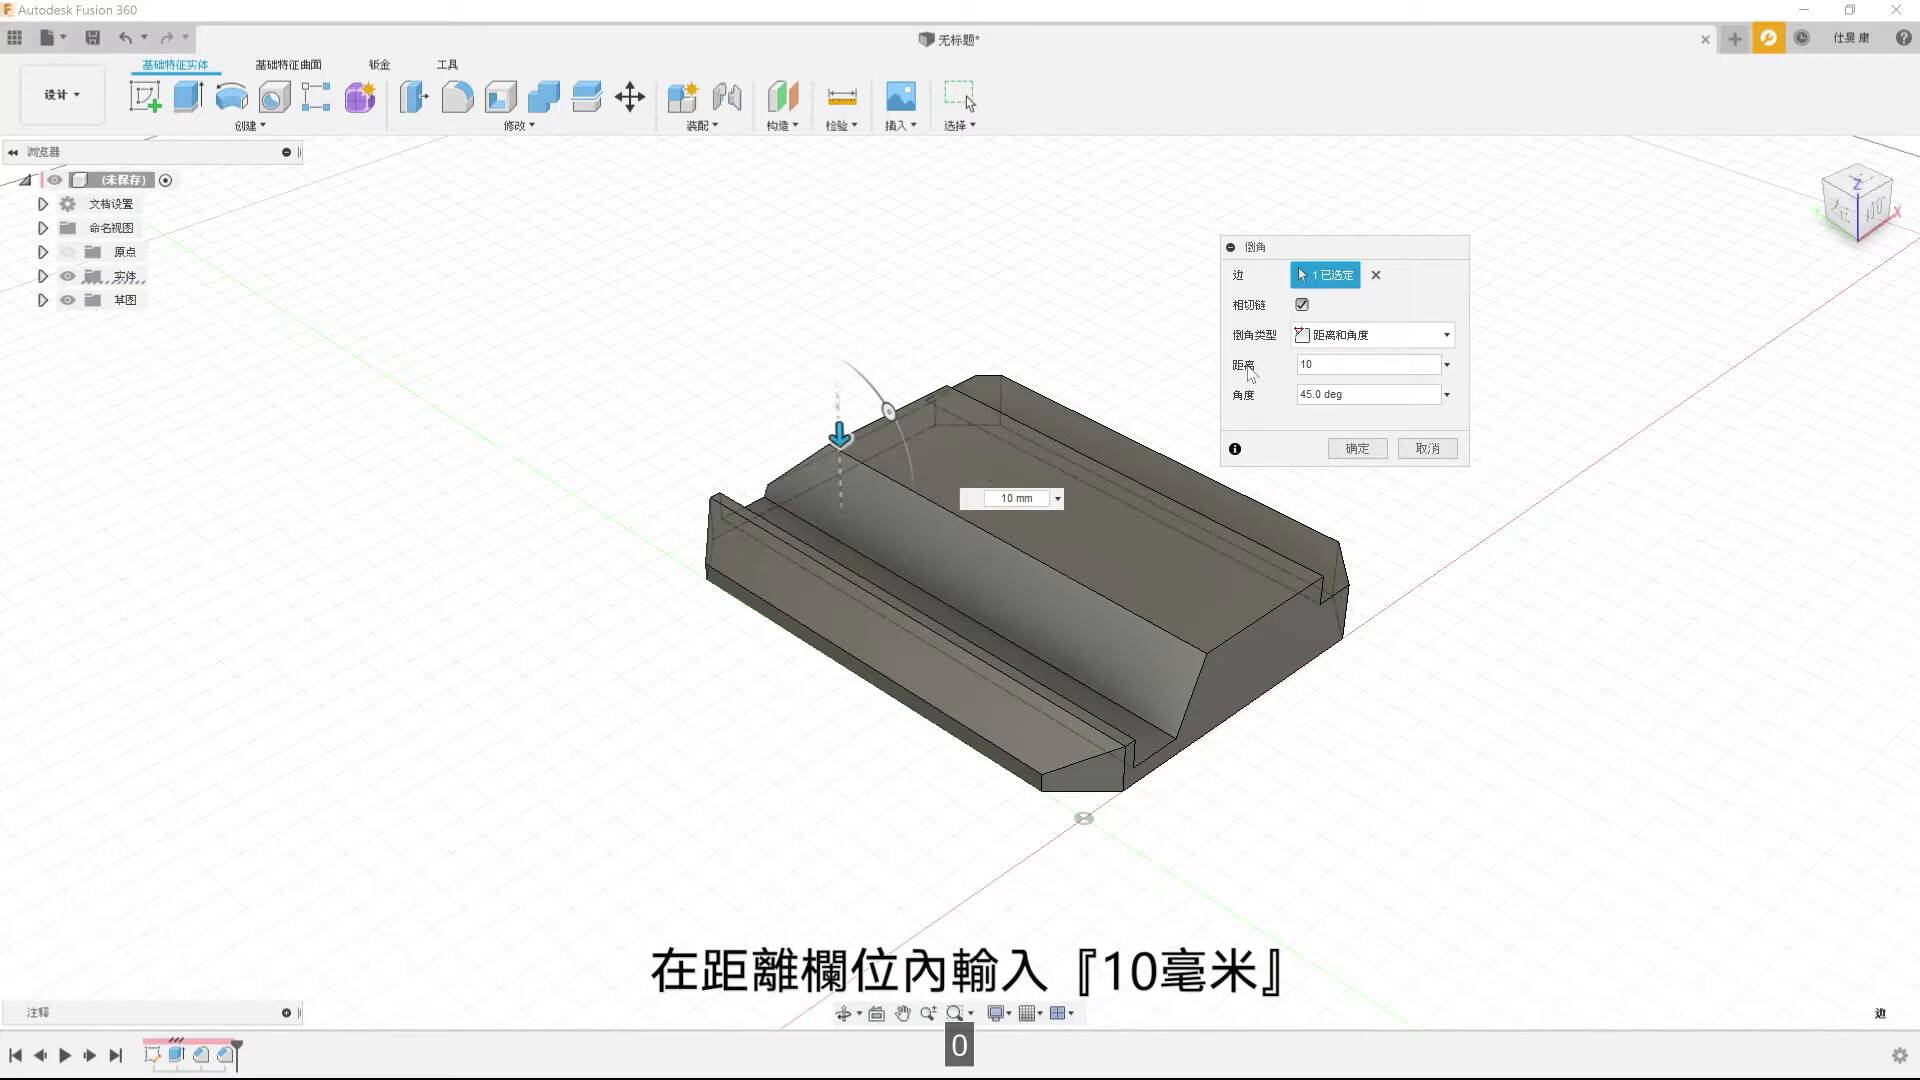Select the Combine tool

(x=543, y=97)
